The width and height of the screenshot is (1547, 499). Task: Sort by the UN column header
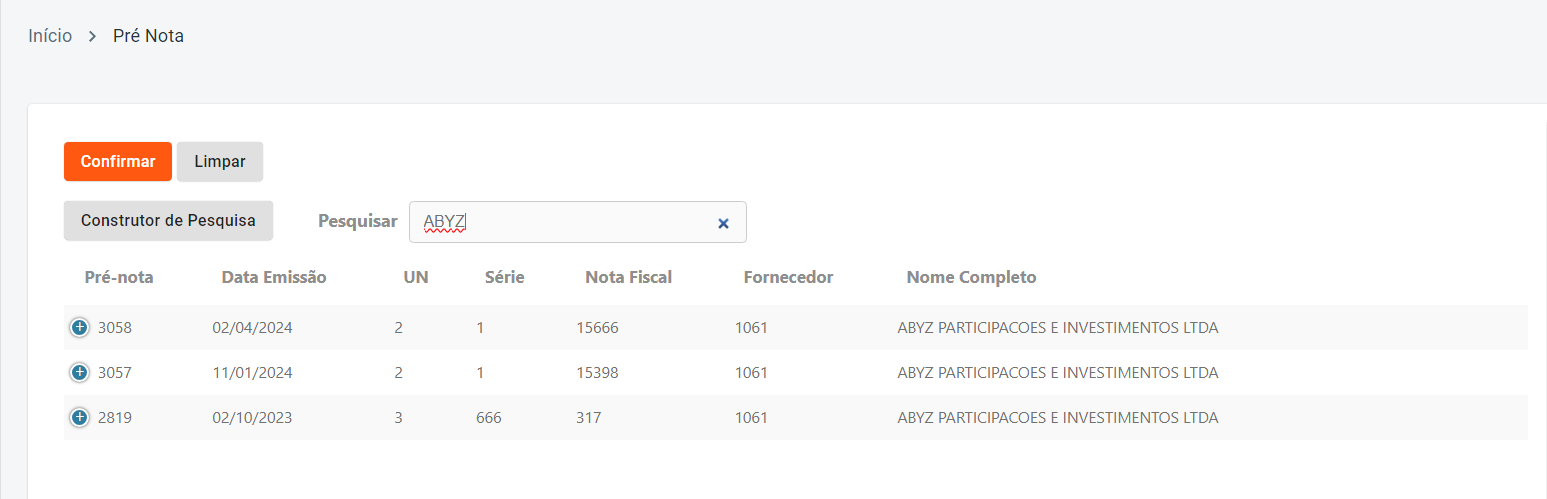[x=415, y=277]
